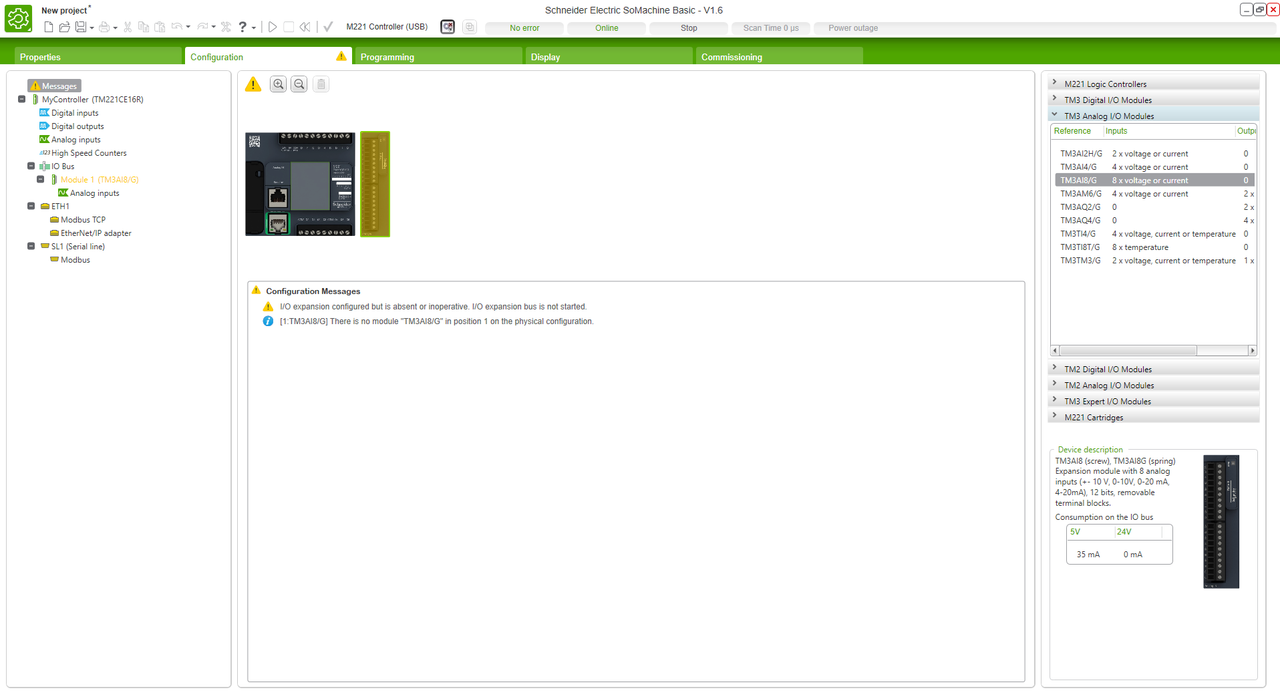Click the Reference column header

pyautogui.click(x=1073, y=131)
